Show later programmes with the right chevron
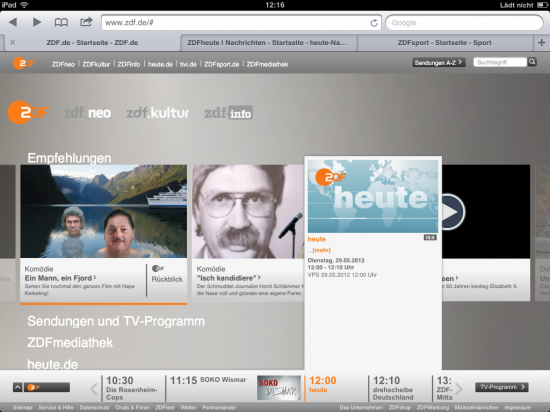550x412 pixels. click(x=459, y=389)
